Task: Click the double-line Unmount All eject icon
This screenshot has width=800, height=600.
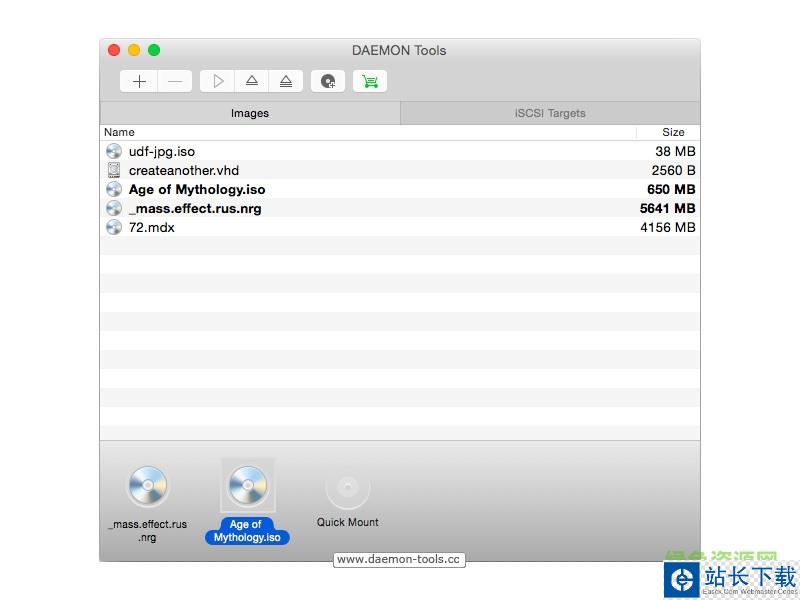Action: [x=286, y=81]
